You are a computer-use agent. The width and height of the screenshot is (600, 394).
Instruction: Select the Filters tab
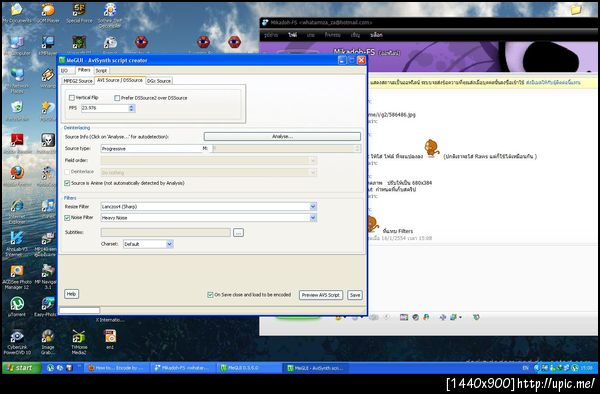click(84, 70)
